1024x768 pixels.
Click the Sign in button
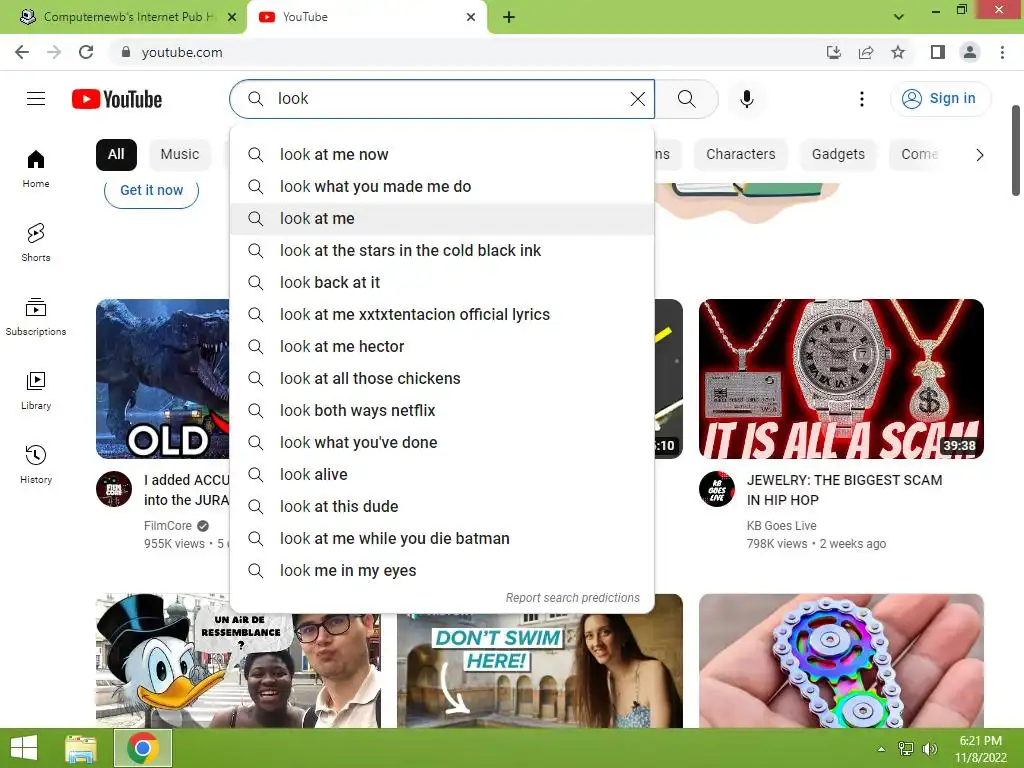tap(940, 99)
